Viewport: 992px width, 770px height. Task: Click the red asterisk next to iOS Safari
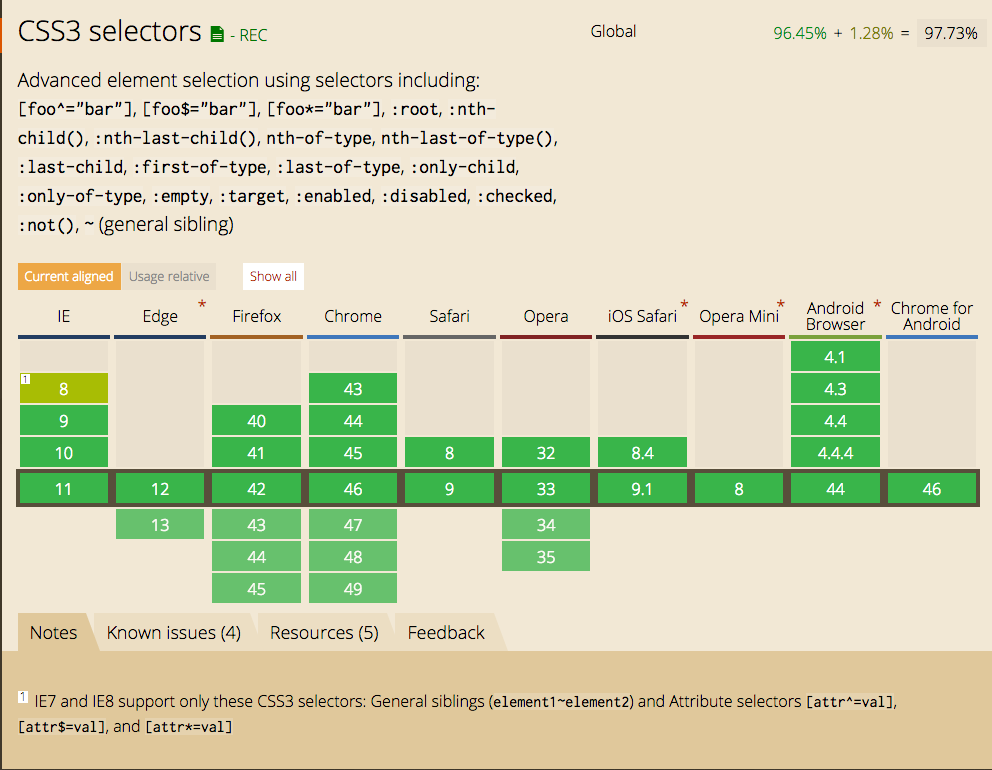point(684,304)
